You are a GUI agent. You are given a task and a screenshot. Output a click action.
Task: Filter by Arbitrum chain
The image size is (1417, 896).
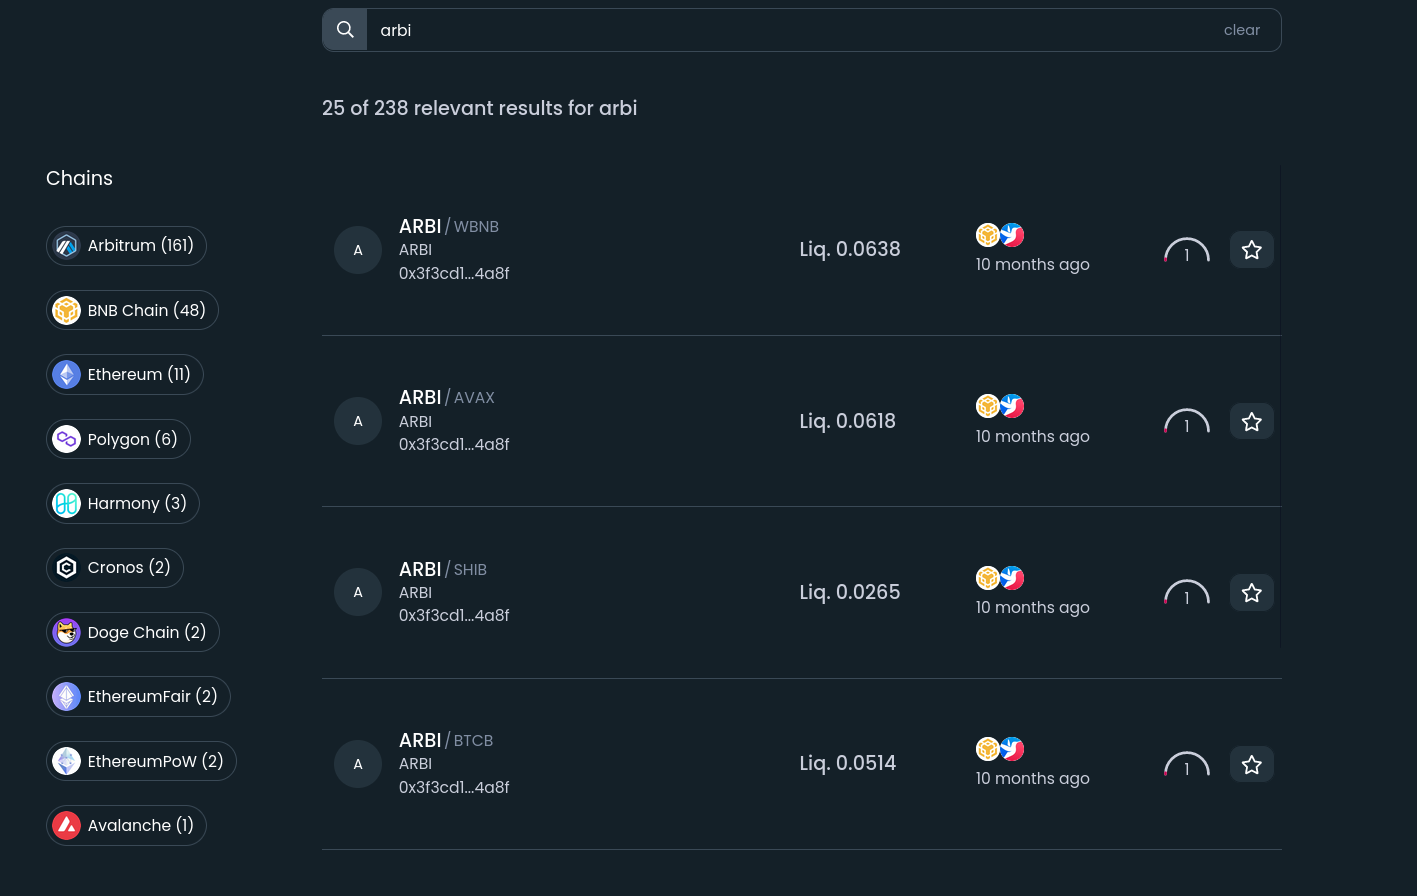click(126, 246)
